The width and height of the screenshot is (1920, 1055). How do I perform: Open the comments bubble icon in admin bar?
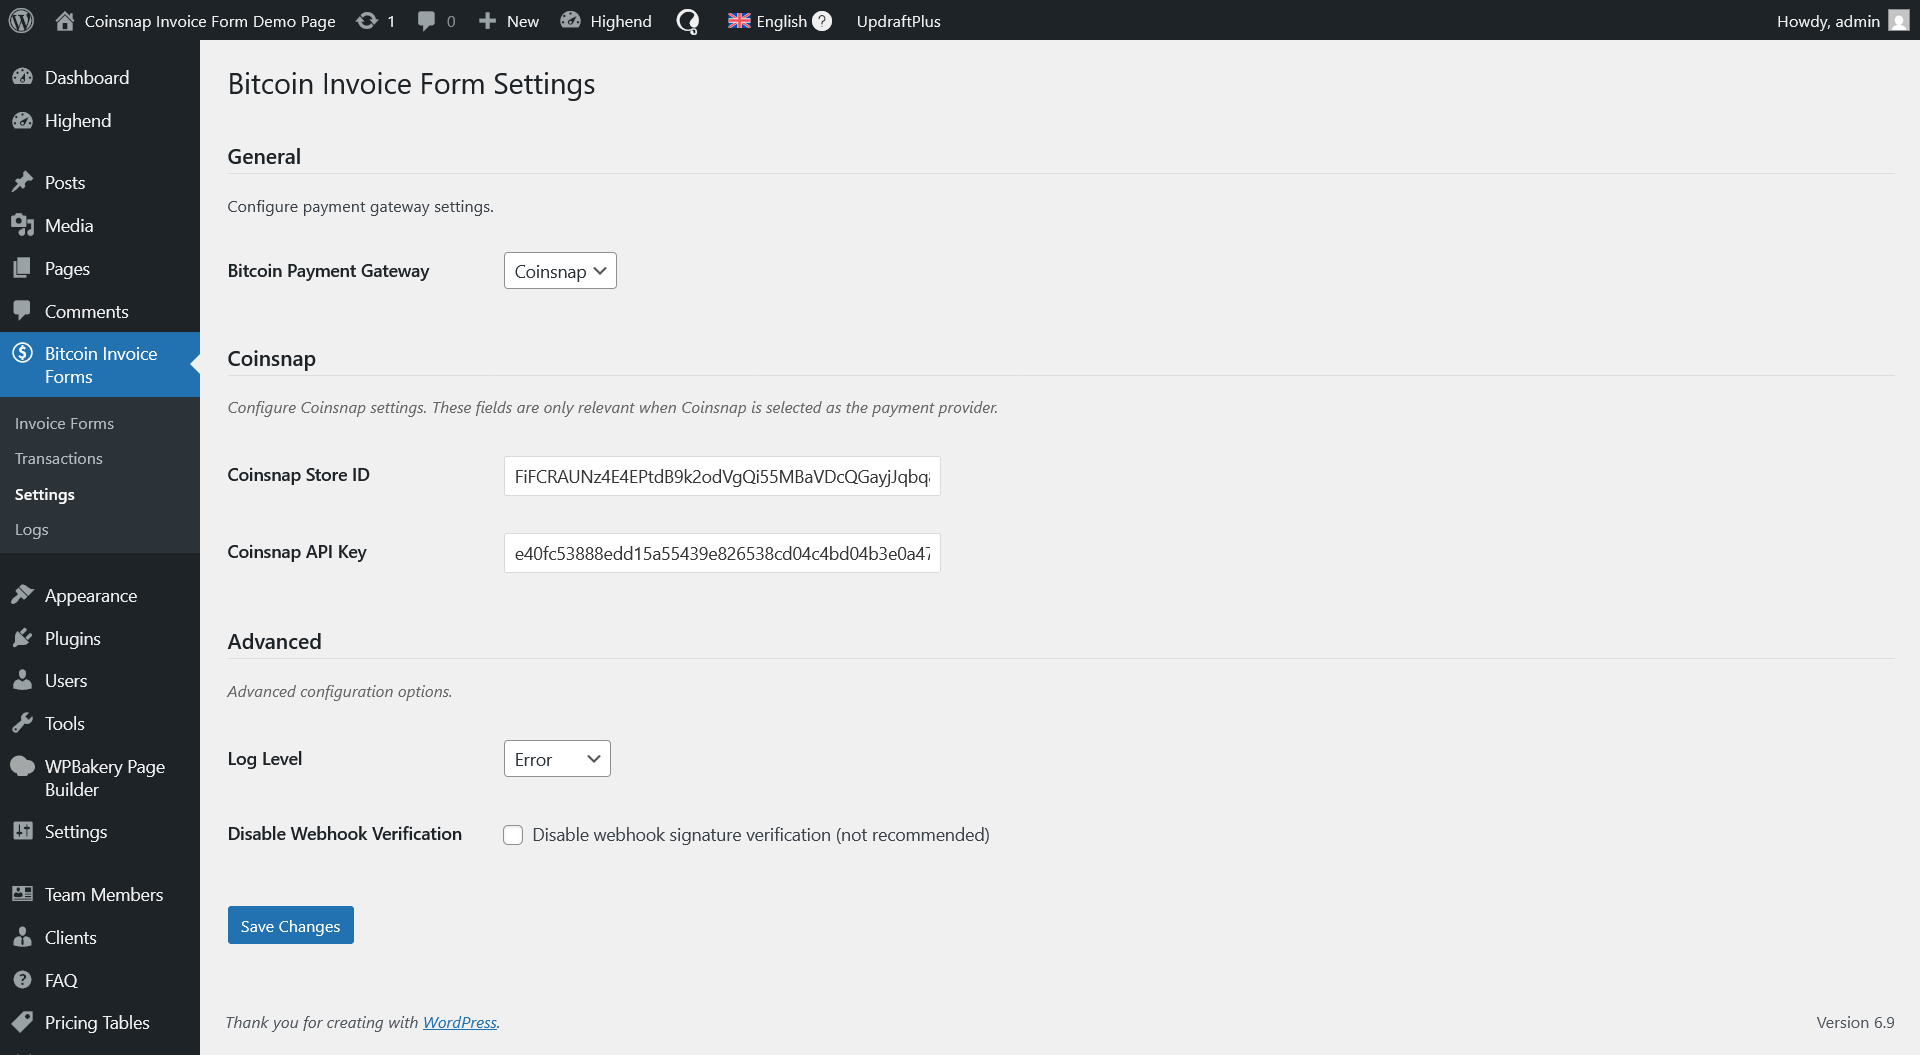(x=426, y=21)
